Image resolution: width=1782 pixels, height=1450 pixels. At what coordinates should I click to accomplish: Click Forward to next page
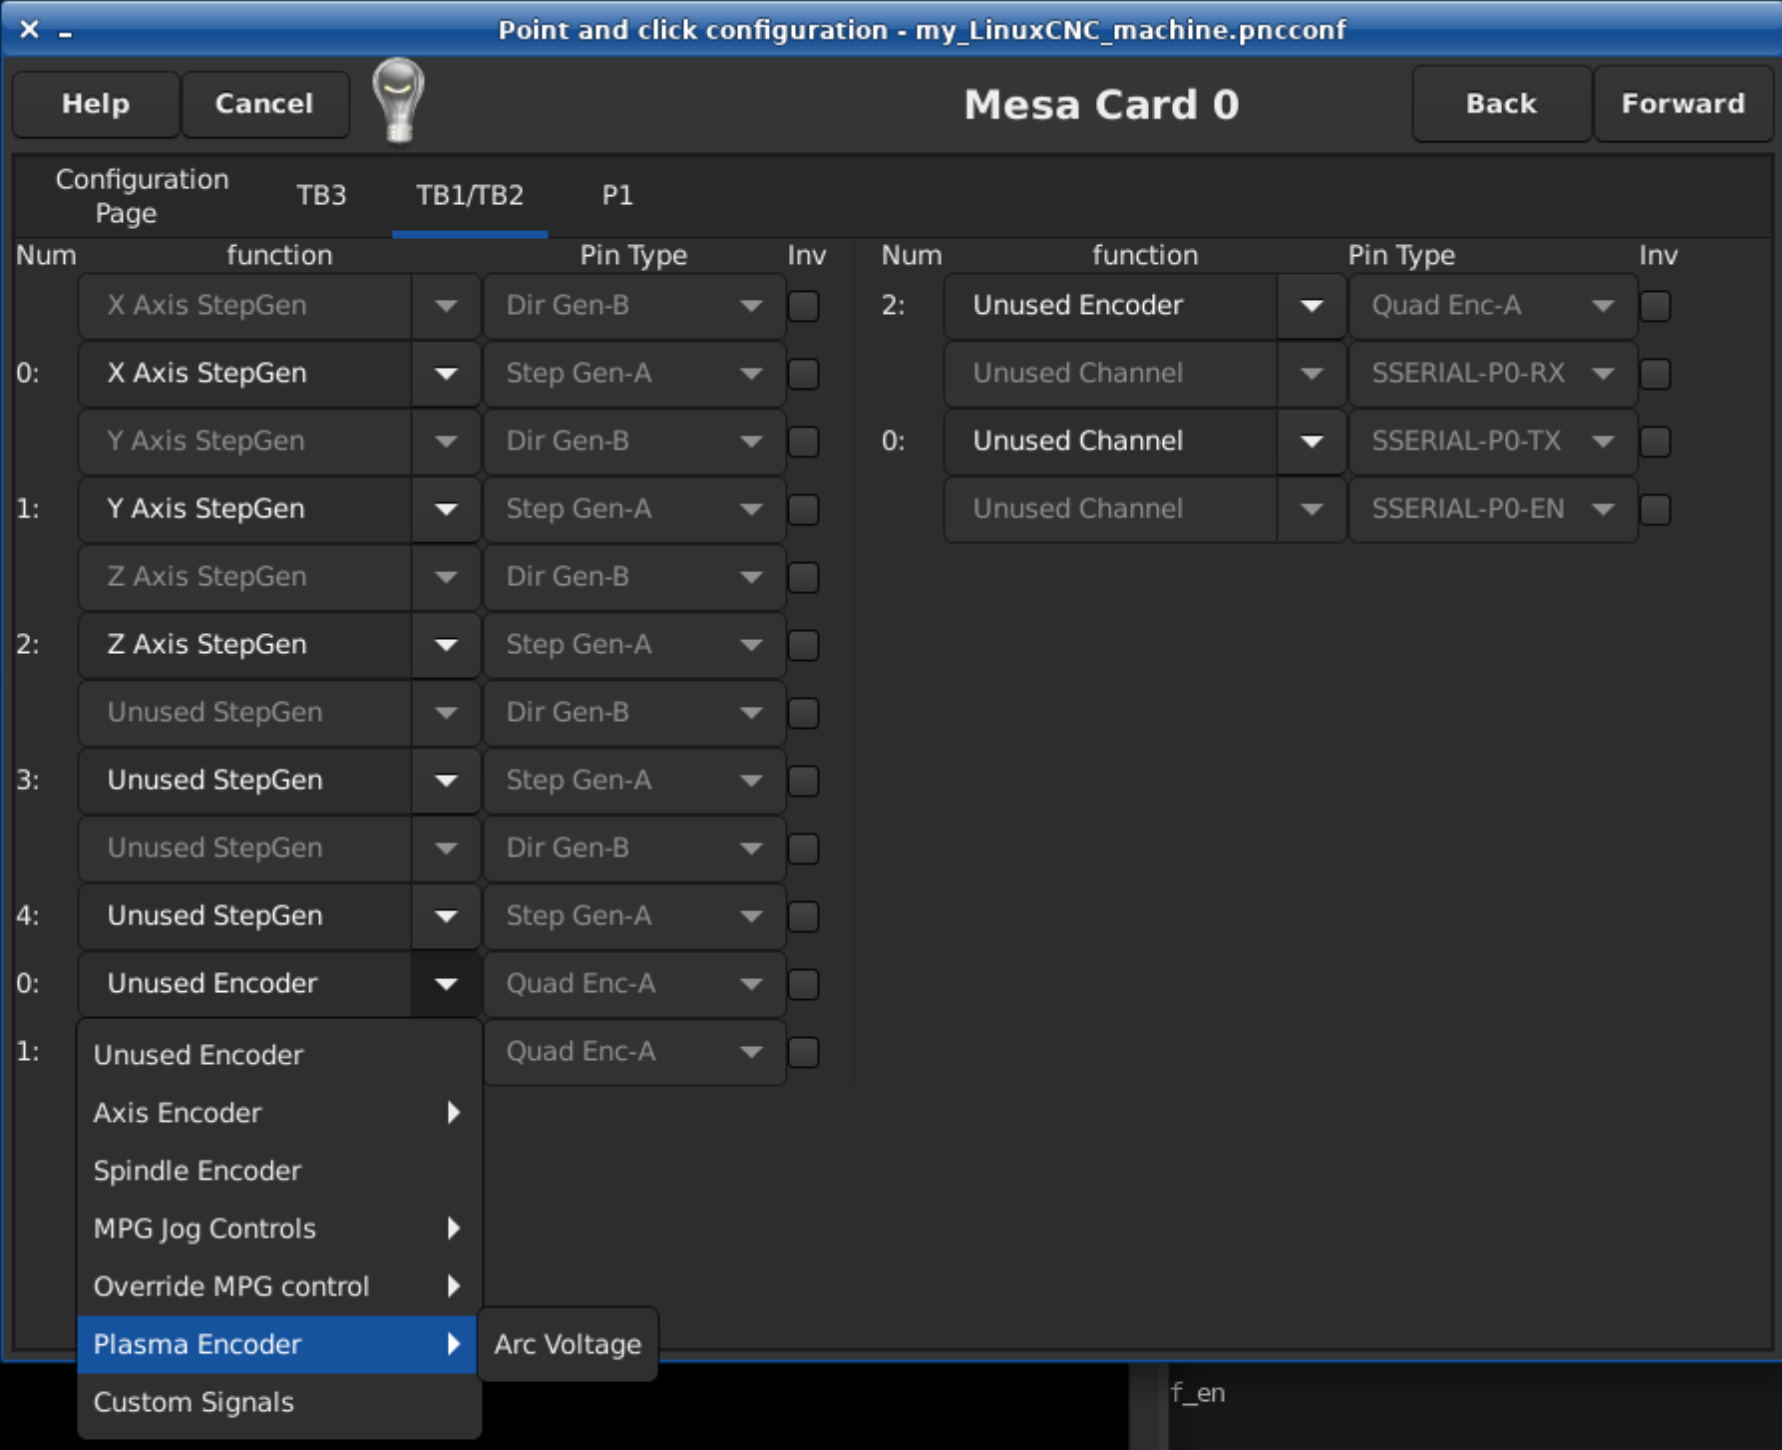(x=1682, y=104)
